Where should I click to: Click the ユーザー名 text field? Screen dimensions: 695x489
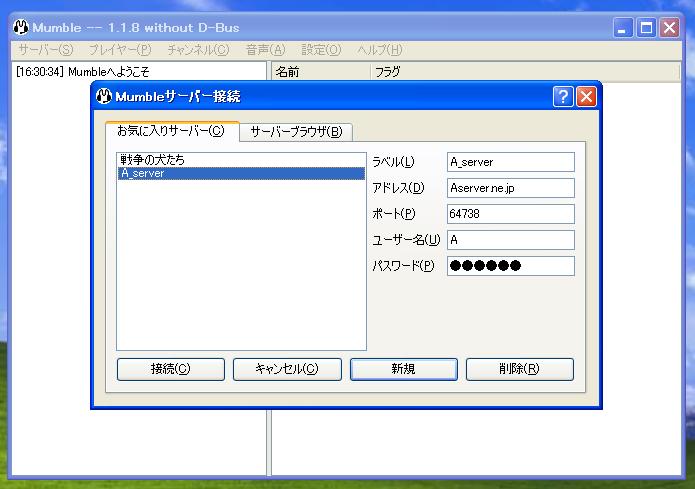[x=510, y=240]
